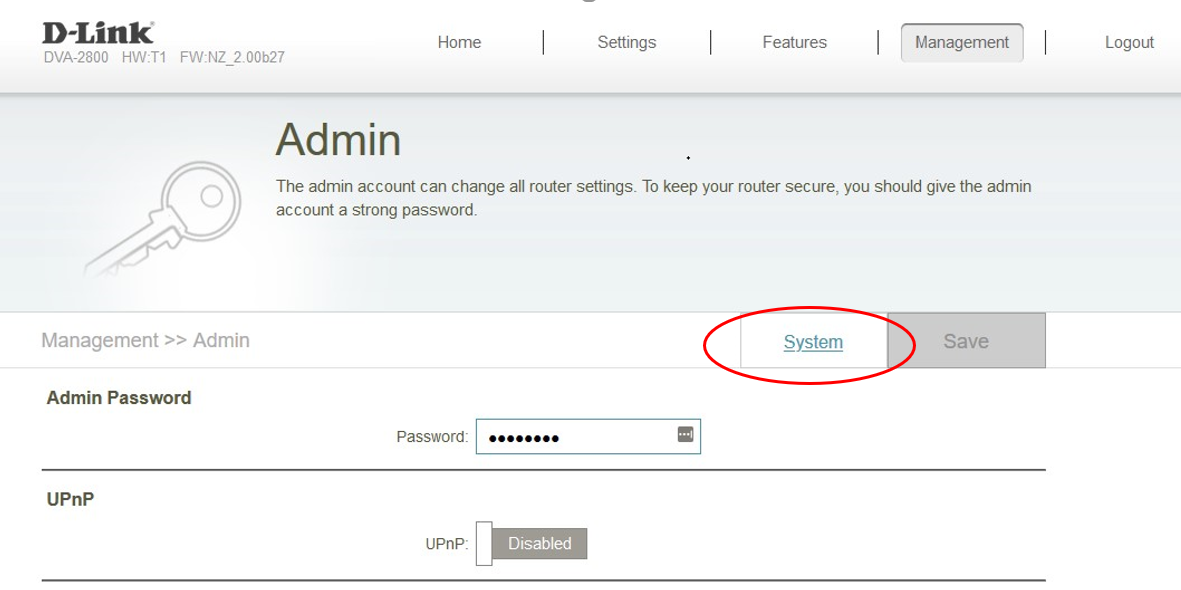Click the key illustration icon
The width and height of the screenshot is (1181, 590).
point(163,219)
